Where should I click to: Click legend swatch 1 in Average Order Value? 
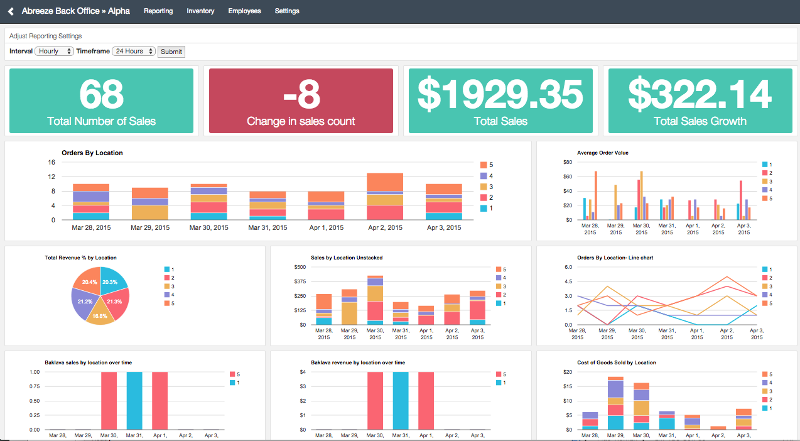click(765, 163)
